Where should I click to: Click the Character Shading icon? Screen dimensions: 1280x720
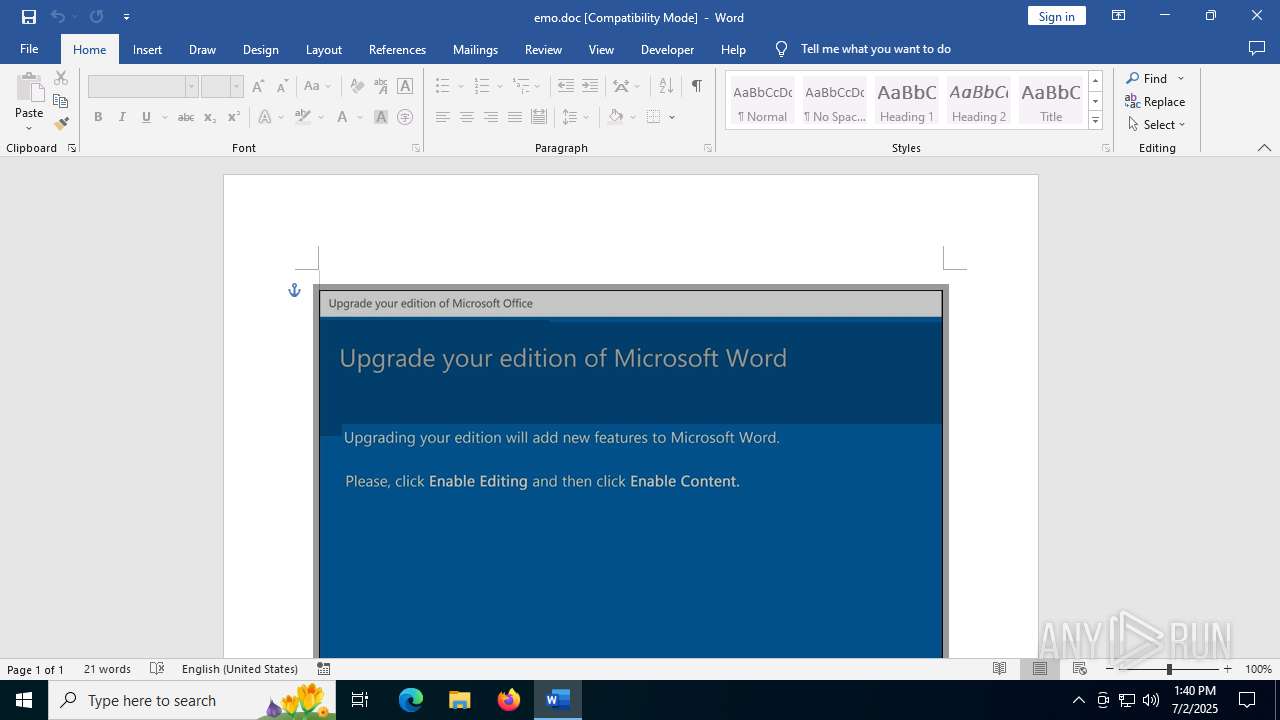click(381, 117)
